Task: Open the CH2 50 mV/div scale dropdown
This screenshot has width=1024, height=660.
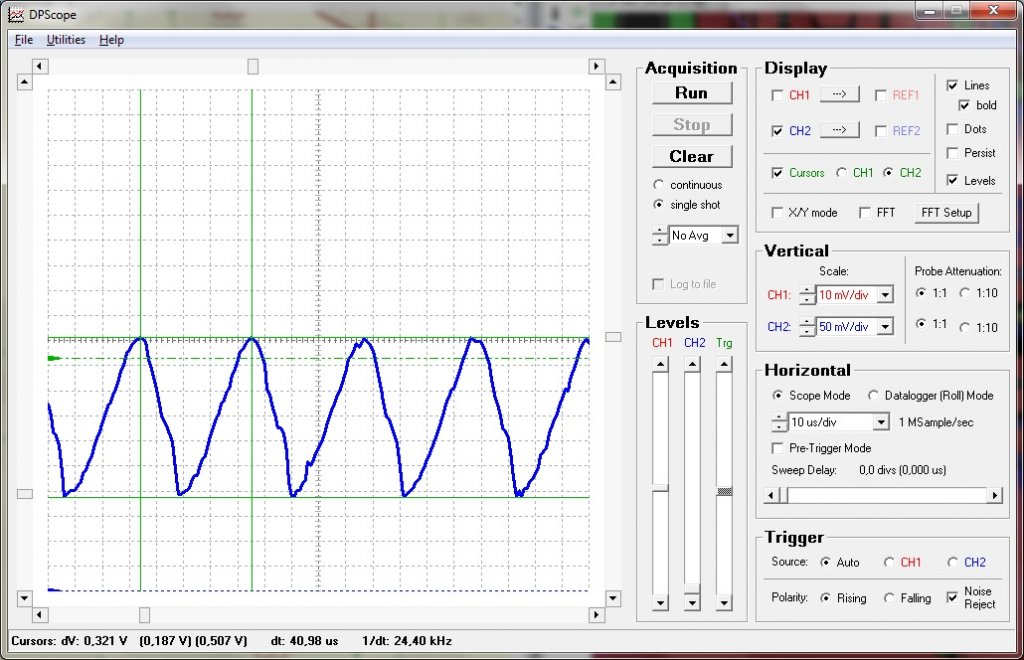Action: 886,326
